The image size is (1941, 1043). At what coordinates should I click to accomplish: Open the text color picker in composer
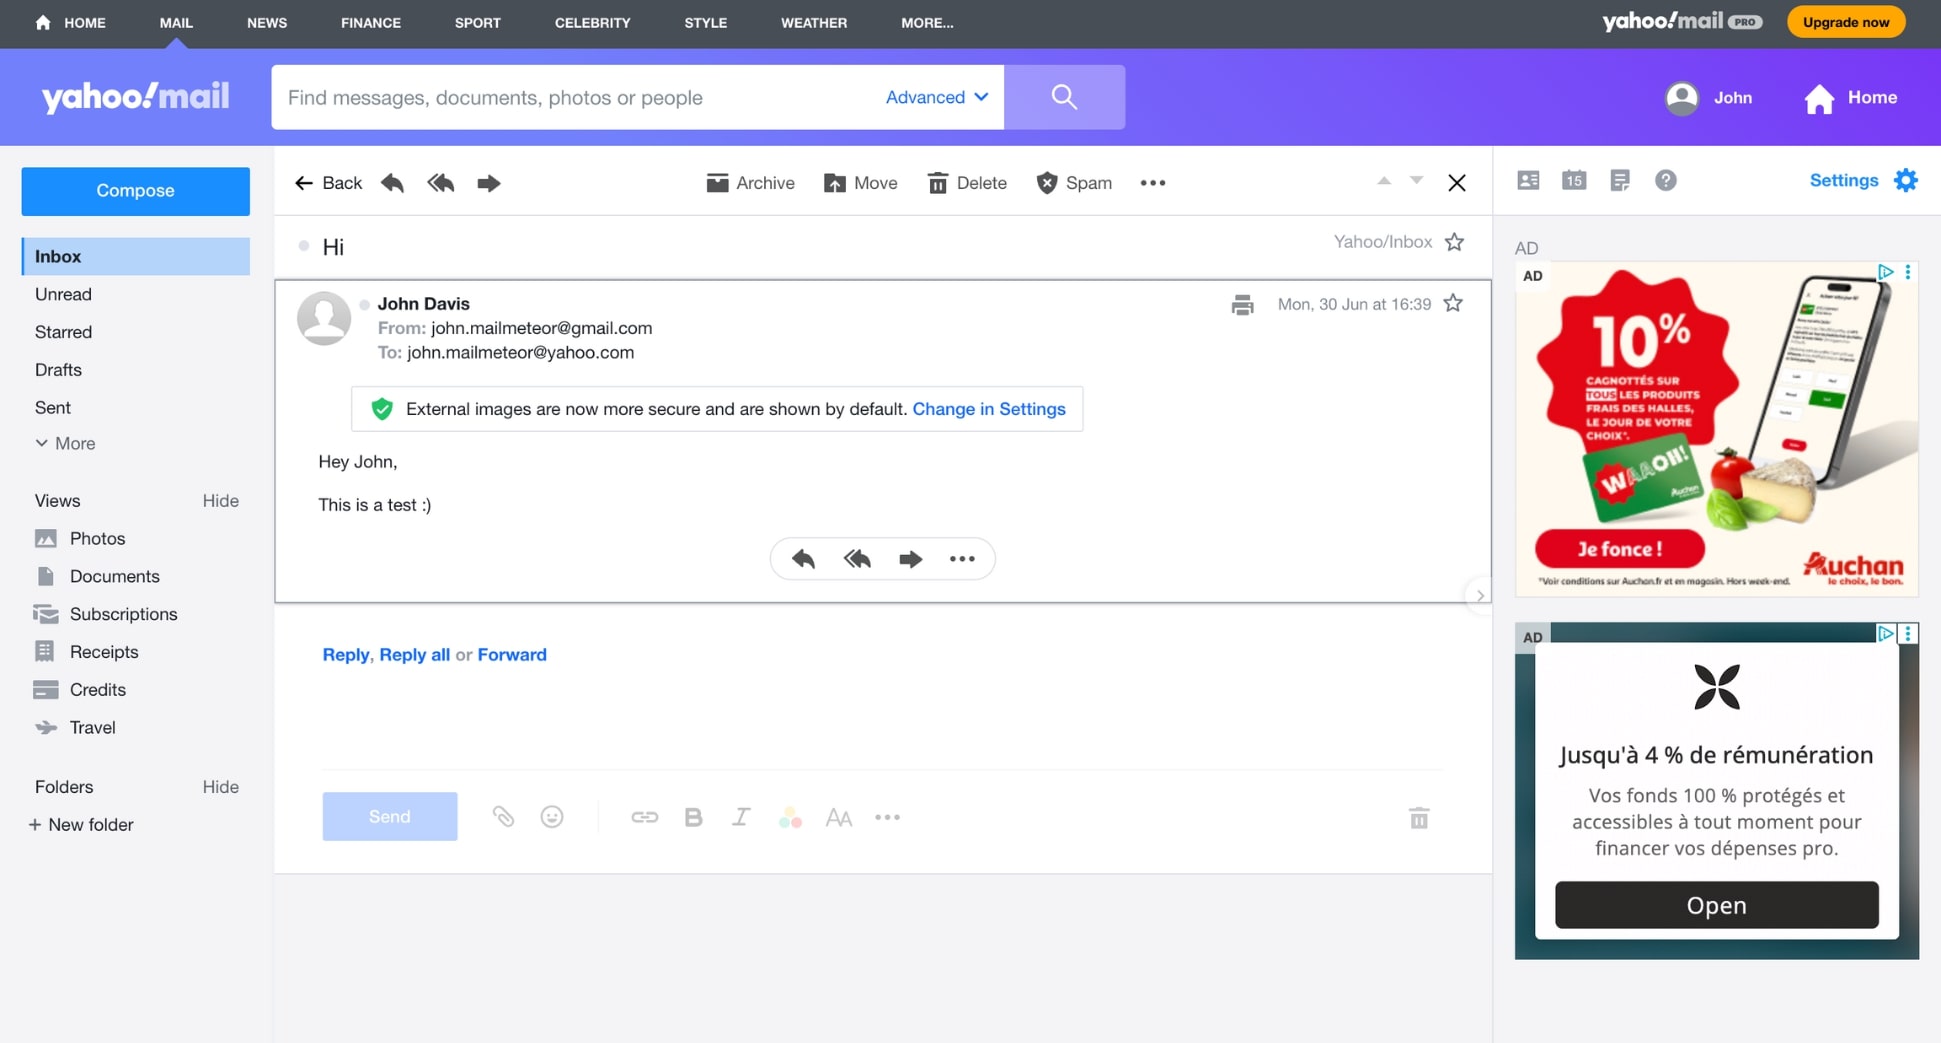click(x=790, y=816)
